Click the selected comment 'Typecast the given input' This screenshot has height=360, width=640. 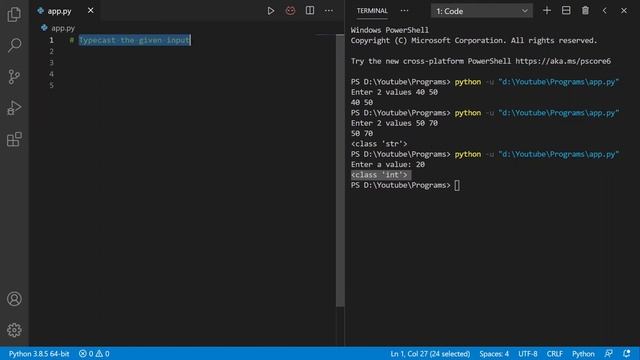[135, 40]
